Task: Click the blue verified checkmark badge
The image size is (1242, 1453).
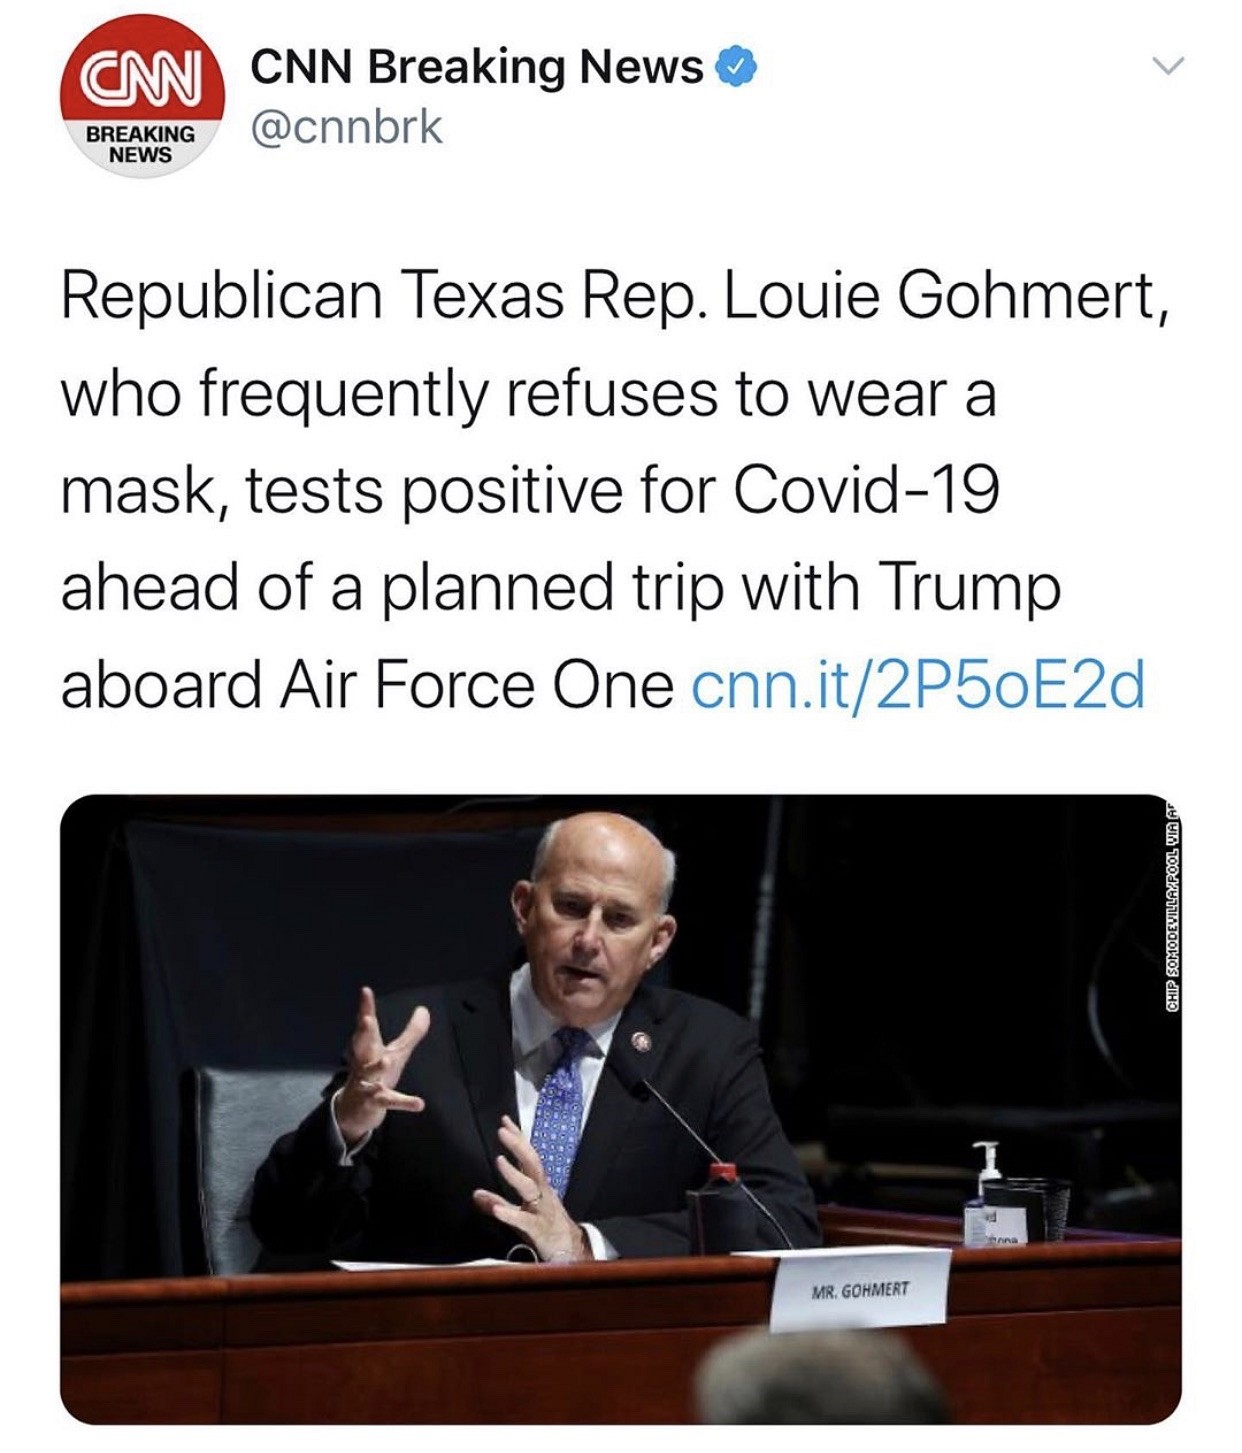Action: 736,67
